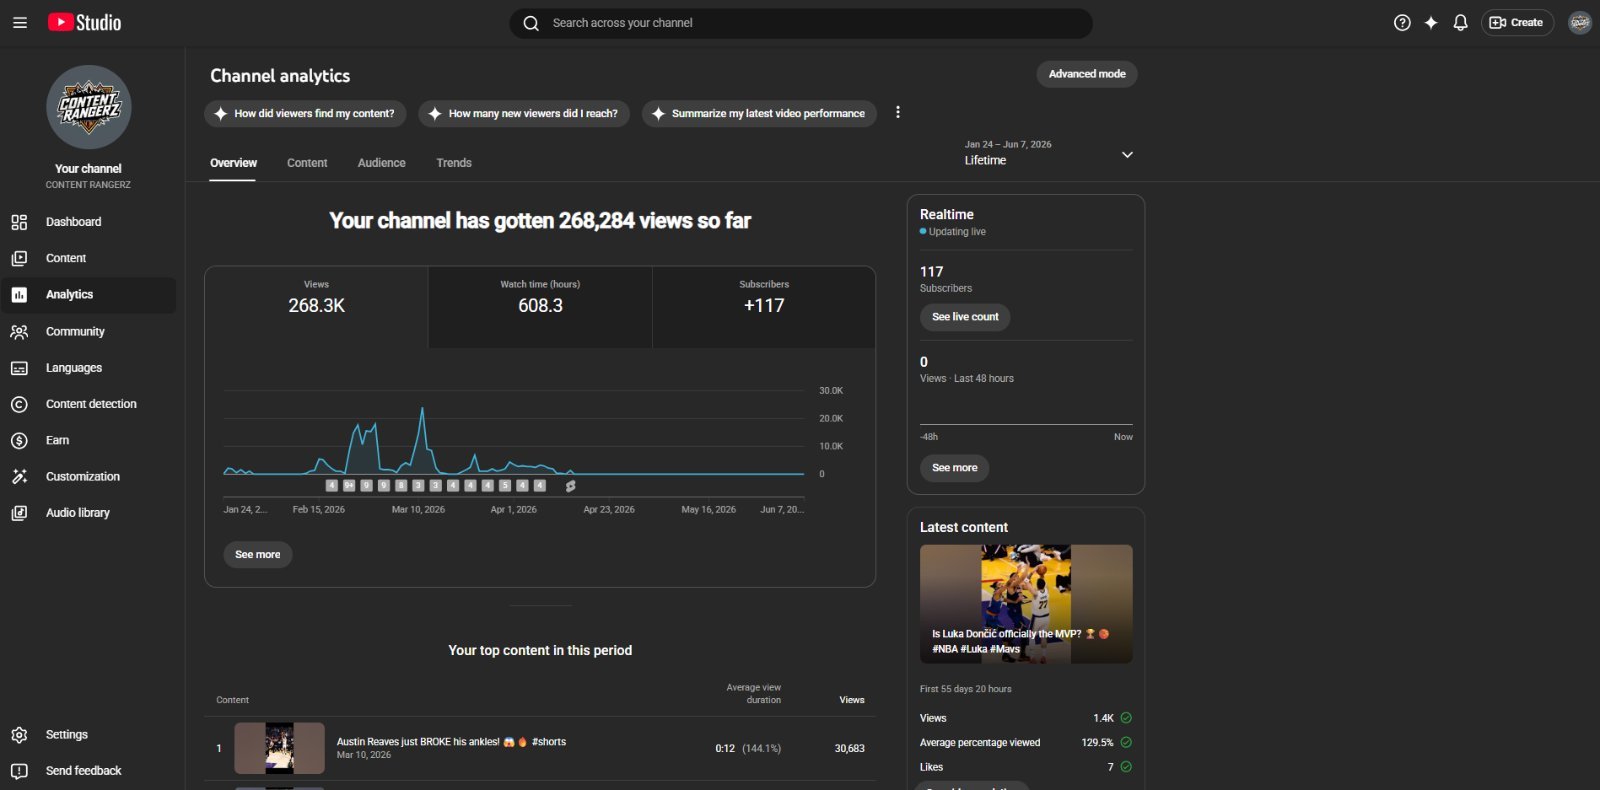The height and width of the screenshot is (790, 1600).
Task: Open Earn in the sidebar
Action: pyautogui.click(x=88, y=440)
